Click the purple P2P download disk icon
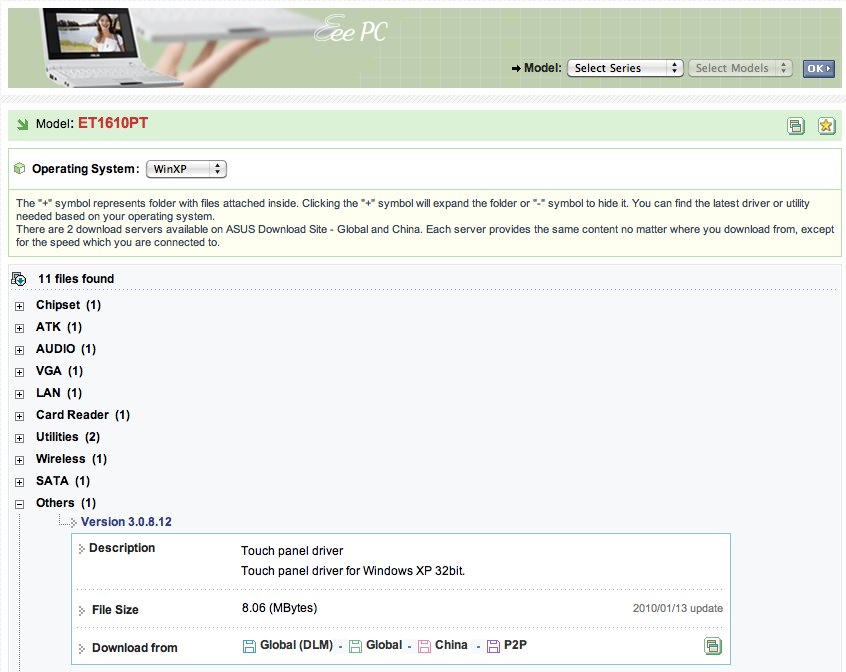The height and width of the screenshot is (672, 846). [x=493, y=646]
